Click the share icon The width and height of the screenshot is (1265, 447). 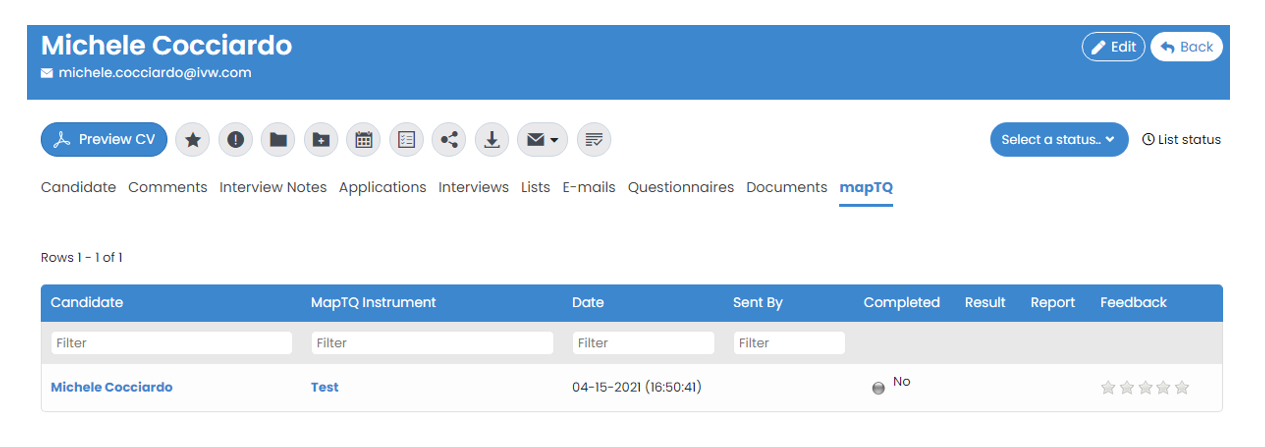pos(449,140)
